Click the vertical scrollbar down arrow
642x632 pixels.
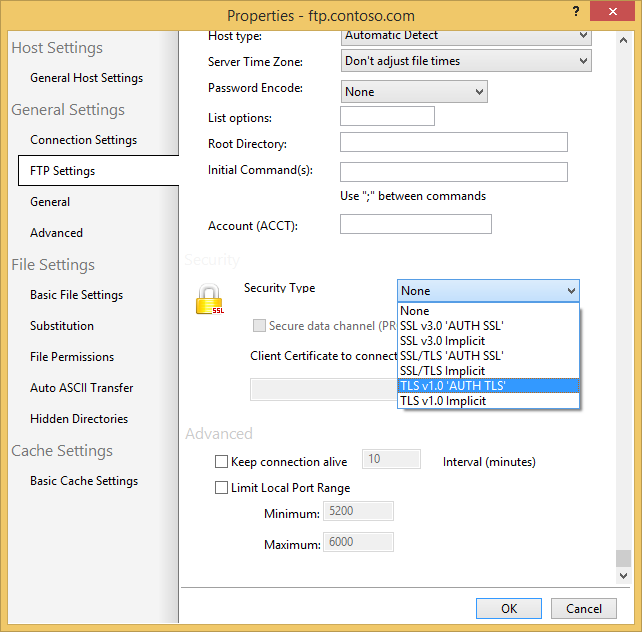[623, 576]
